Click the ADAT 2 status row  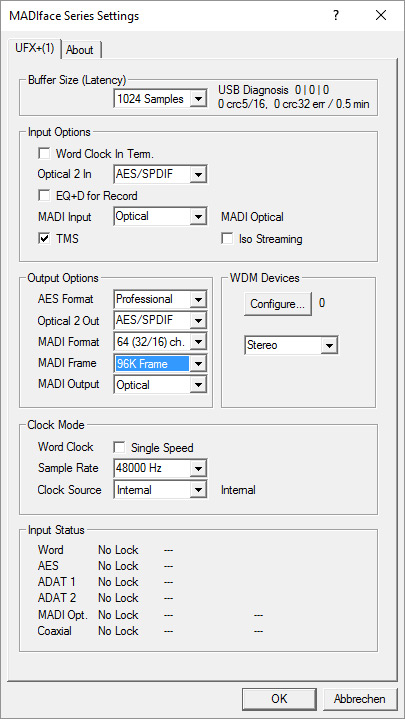click(105, 598)
